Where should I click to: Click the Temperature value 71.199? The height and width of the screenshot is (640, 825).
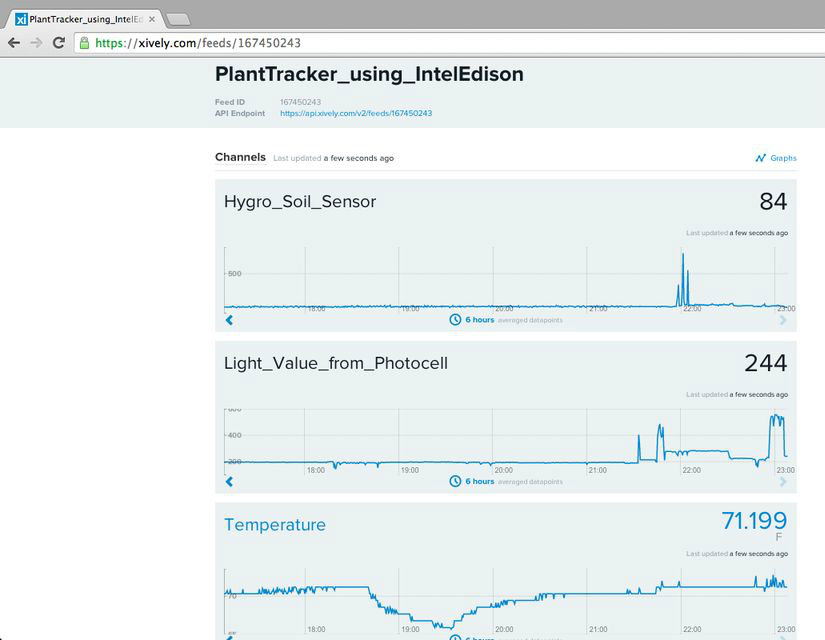coord(754,521)
